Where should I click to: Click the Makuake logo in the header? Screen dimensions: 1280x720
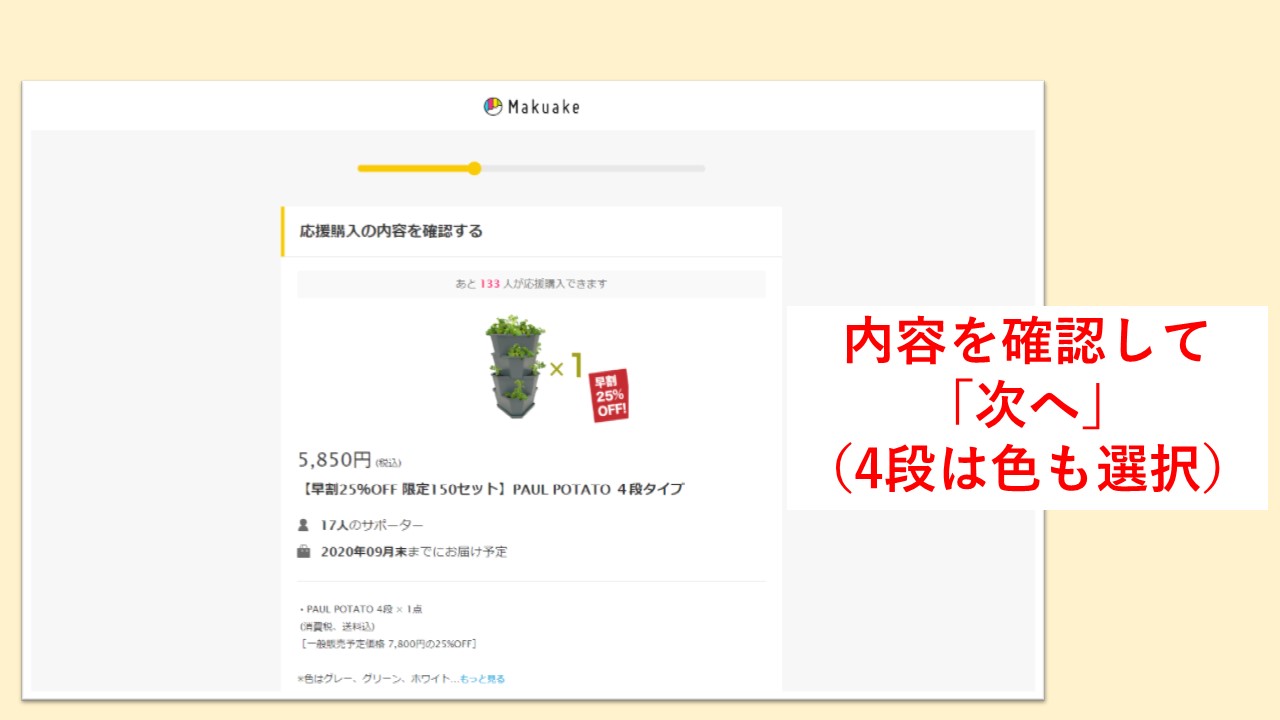pyautogui.click(x=531, y=106)
